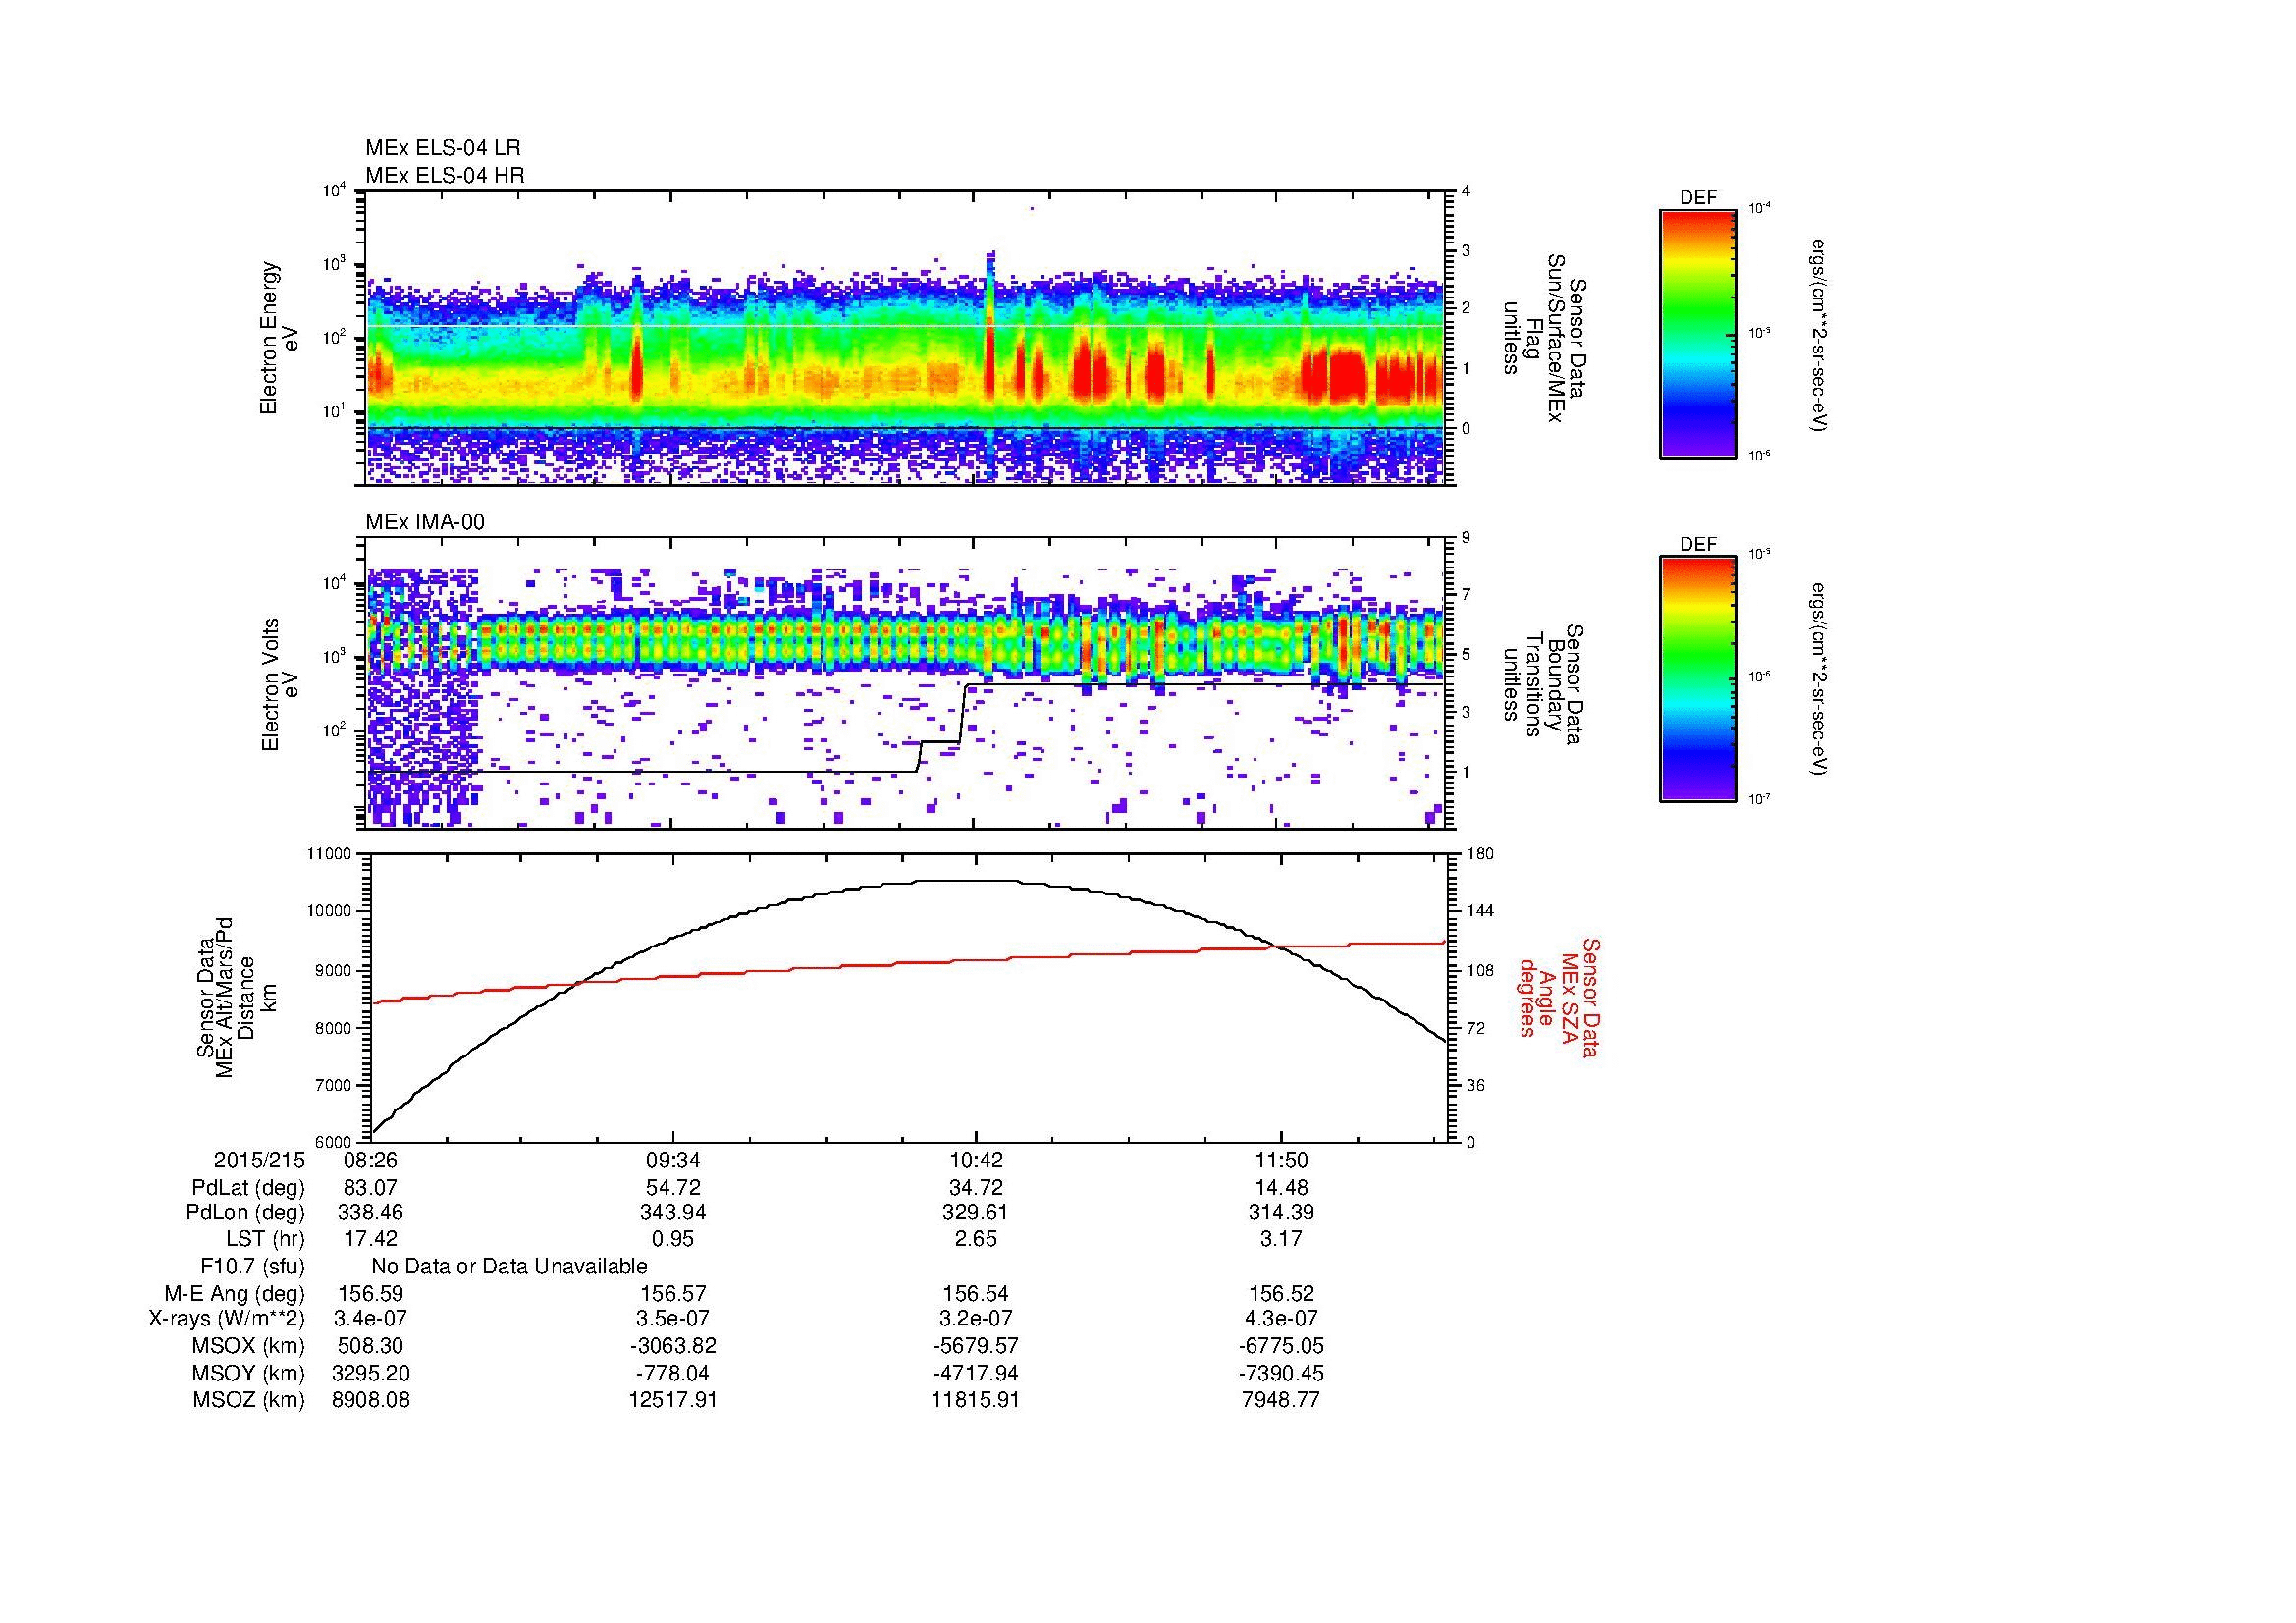Click the LST value '2.65'
The height and width of the screenshot is (1623, 2296).
point(976,1240)
